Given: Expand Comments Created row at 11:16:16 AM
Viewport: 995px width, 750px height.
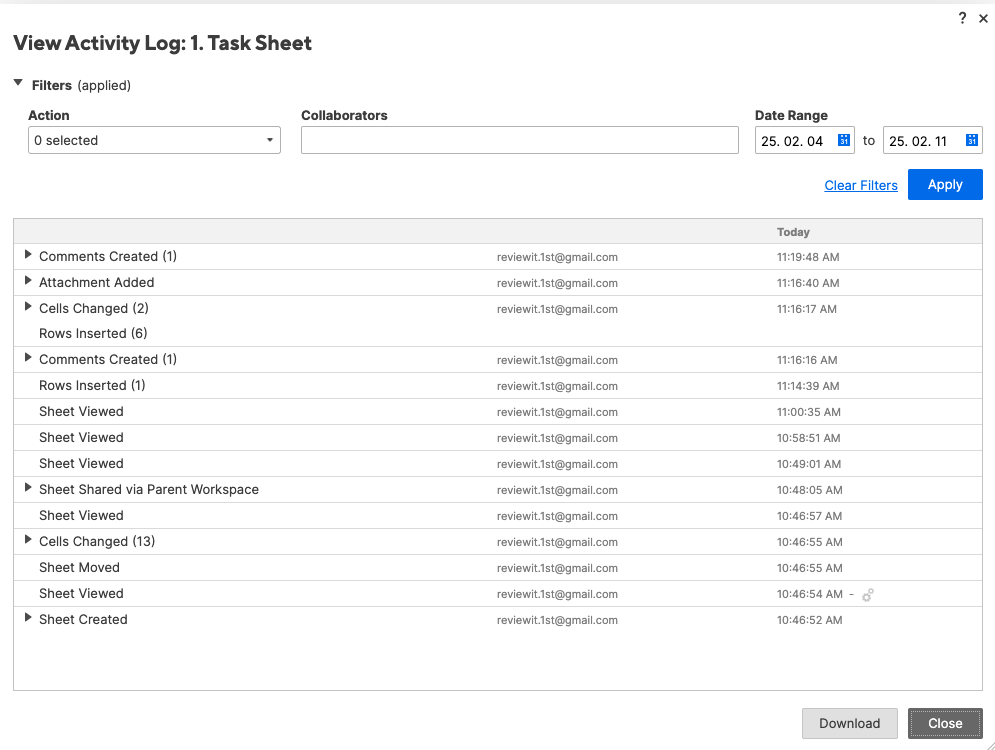Looking at the screenshot, I should point(28,357).
